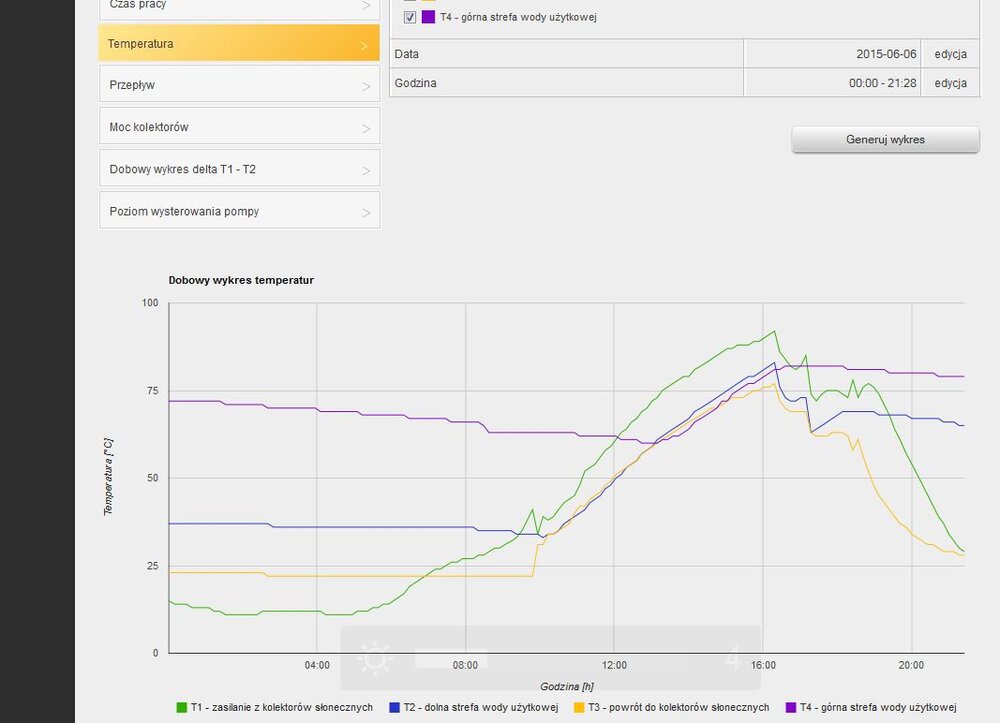
Task: Click the chevron on Moc kolektorów row
Action: click(x=366, y=129)
